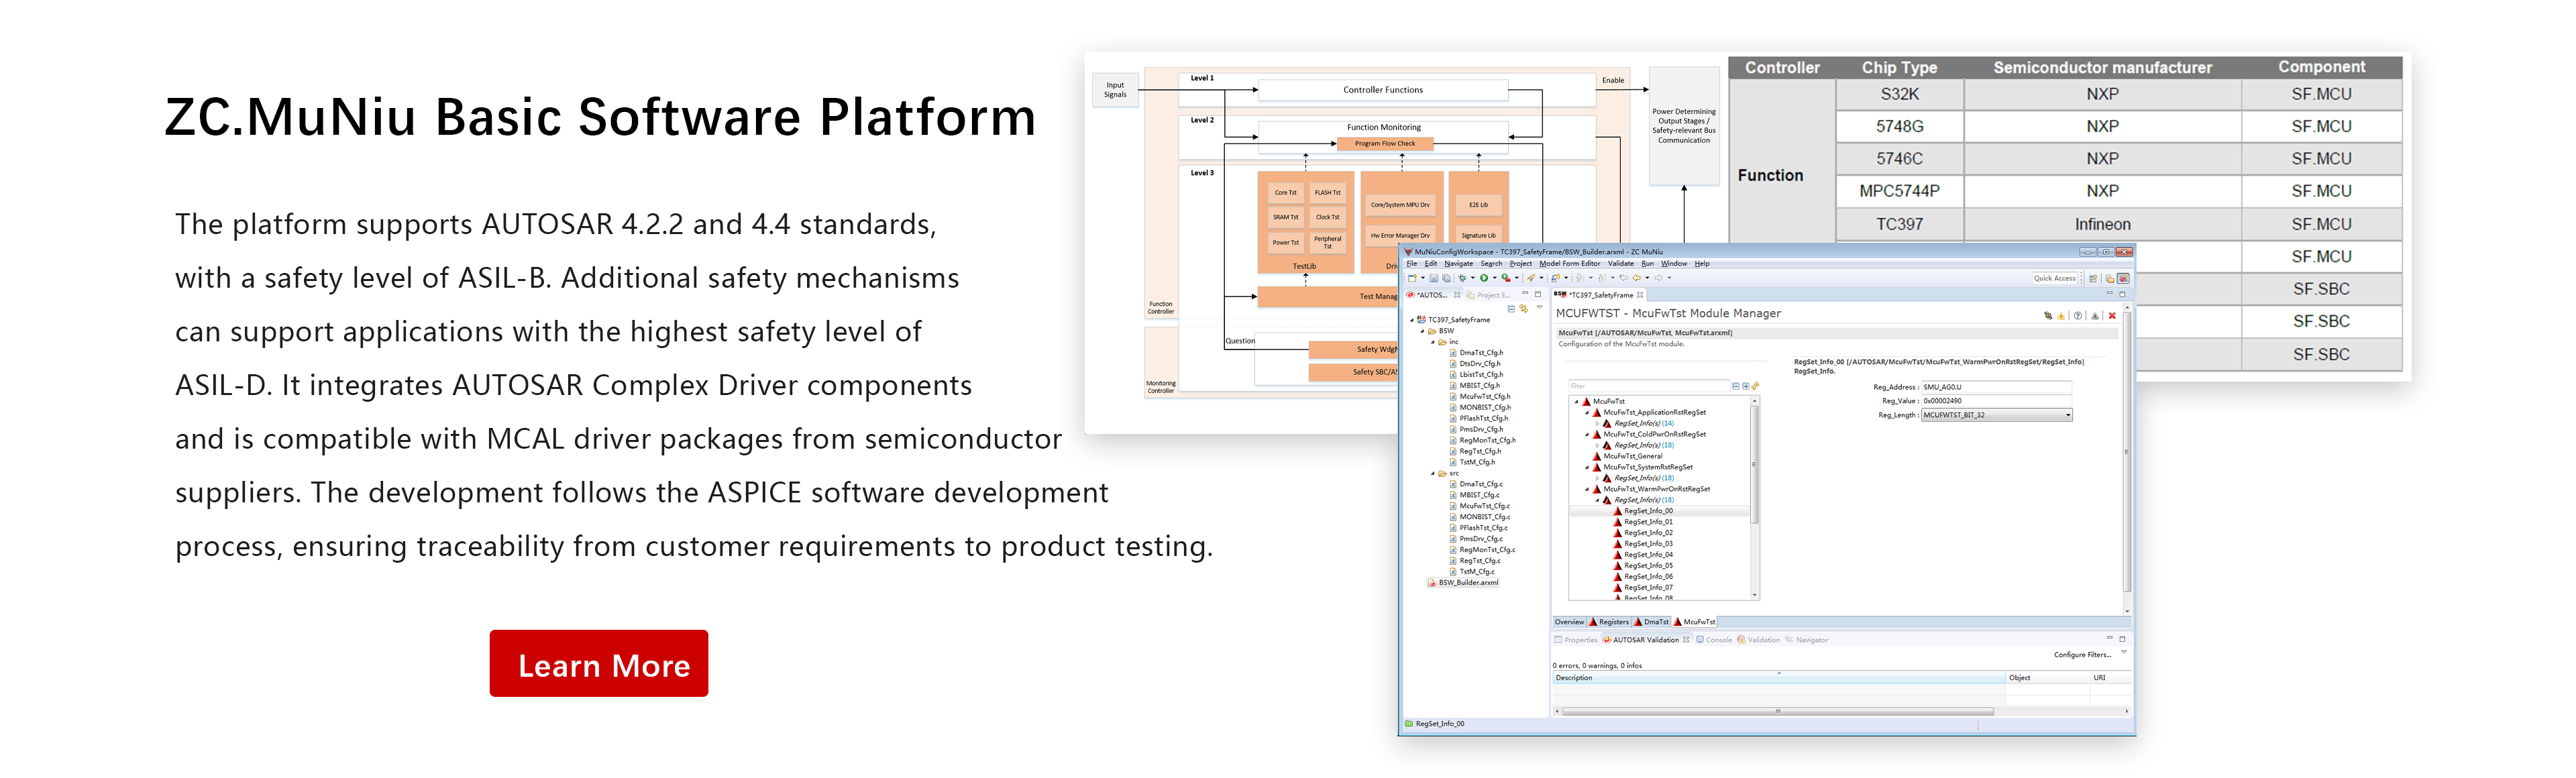Click the Quick Access field
2576x778 pixels.
pos(2055,278)
